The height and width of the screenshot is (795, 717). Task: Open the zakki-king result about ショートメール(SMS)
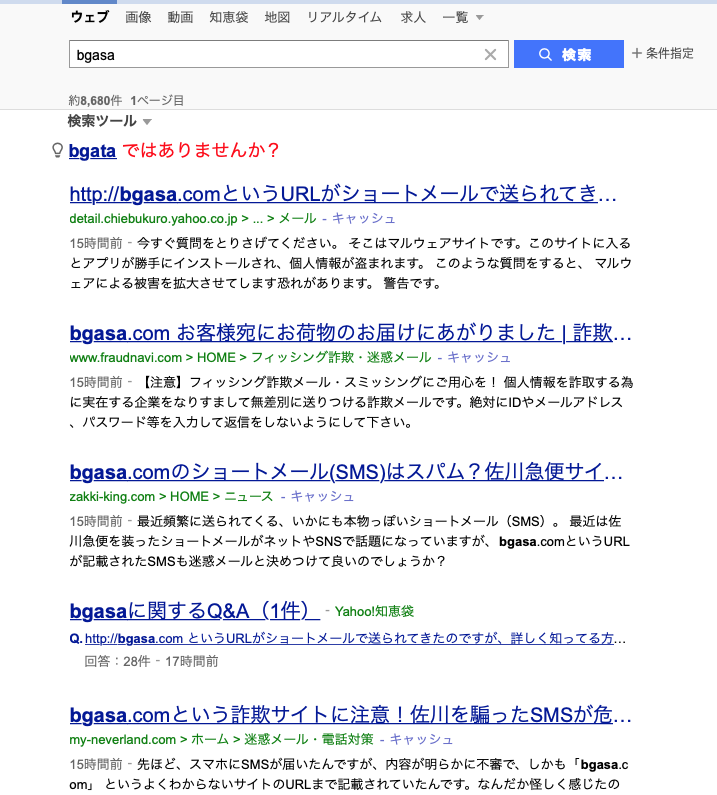pos(346,472)
